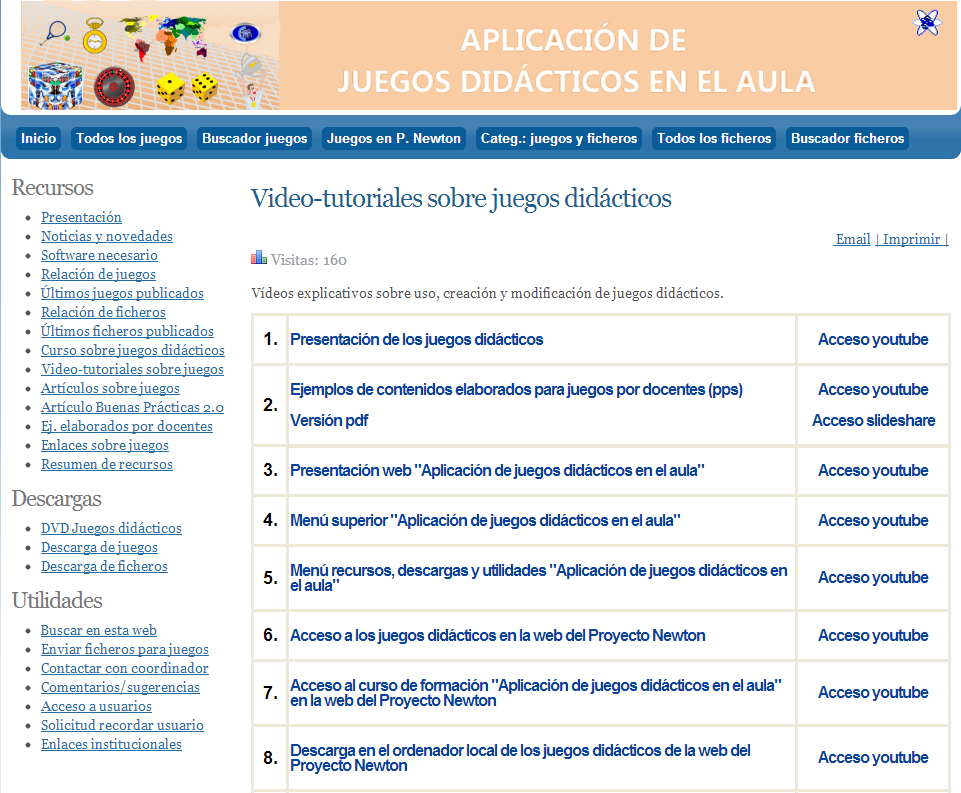Click the Versión pdf link
Image resolution: width=961 pixels, height=793 pixels.
329,420
